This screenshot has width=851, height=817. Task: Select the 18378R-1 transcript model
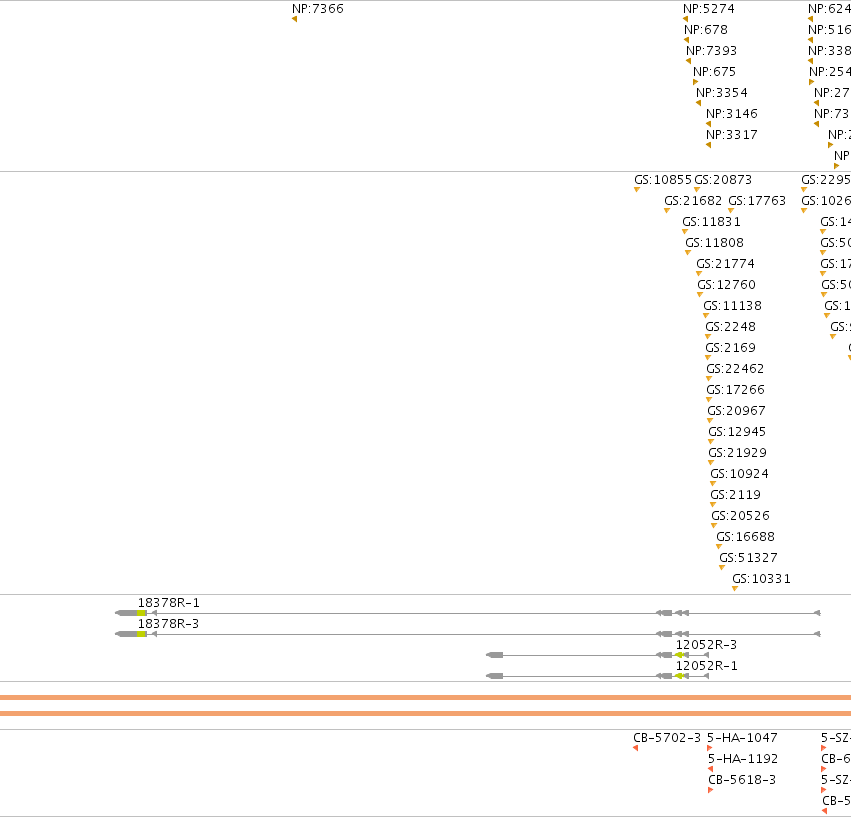468,613
